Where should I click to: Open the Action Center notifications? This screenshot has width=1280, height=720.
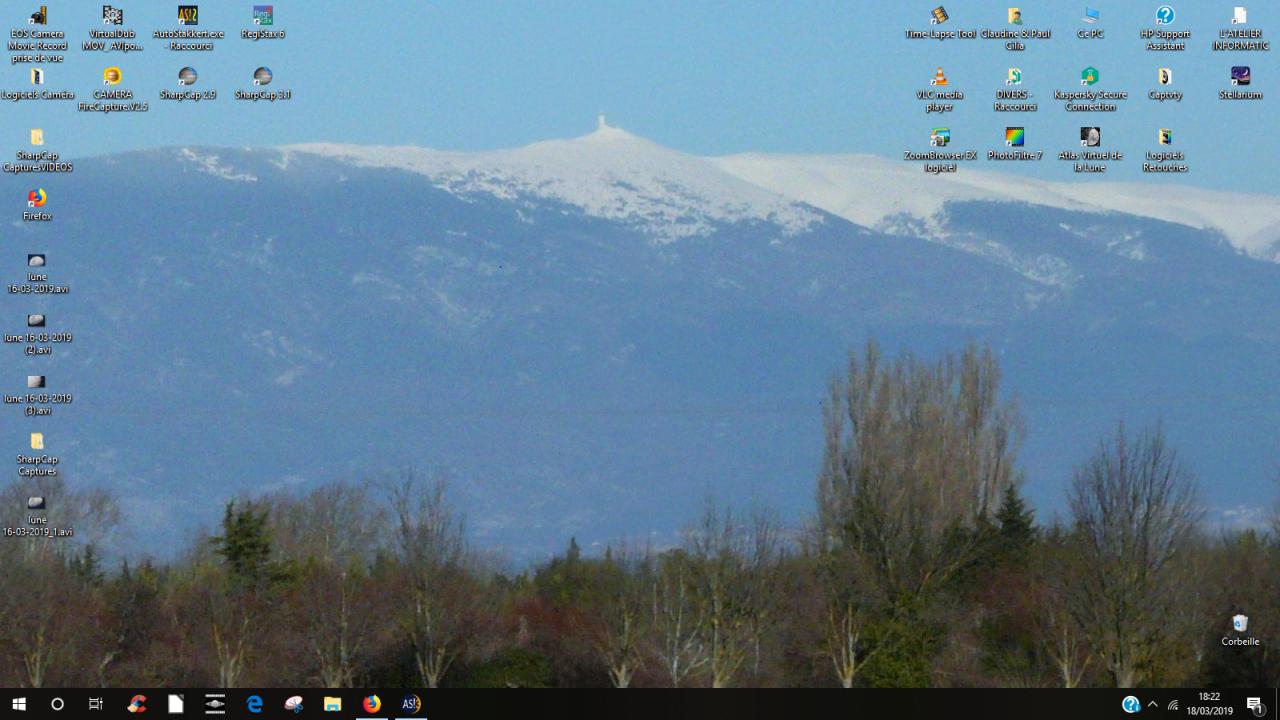click(1254, 704)
